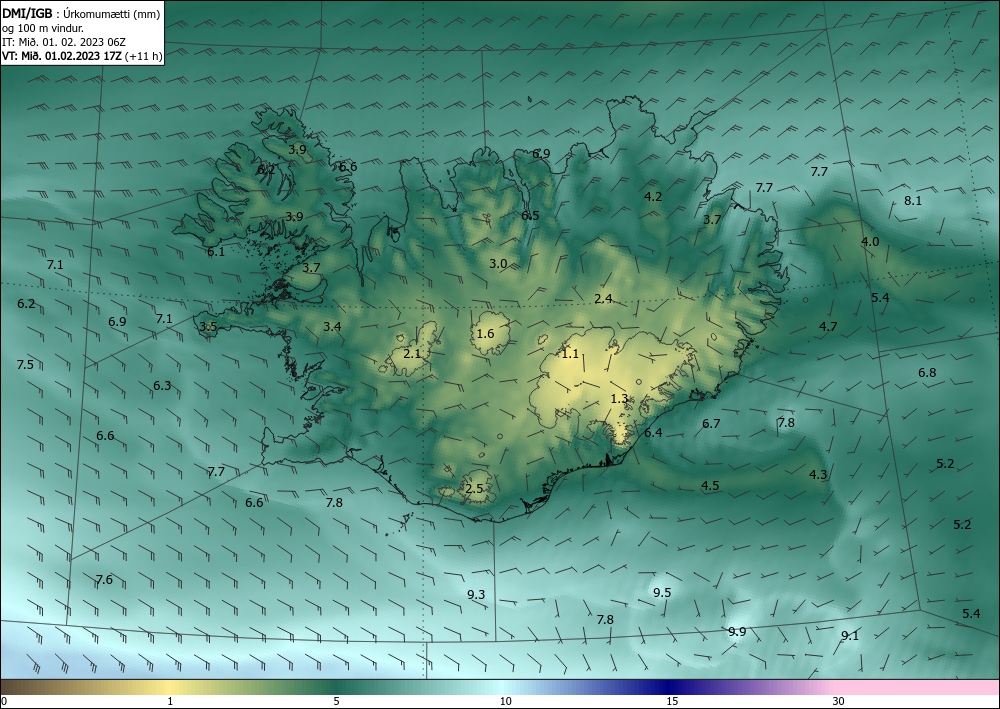Click the map value 9.9
Screen dimensions: 1000x709
[737, 632]
